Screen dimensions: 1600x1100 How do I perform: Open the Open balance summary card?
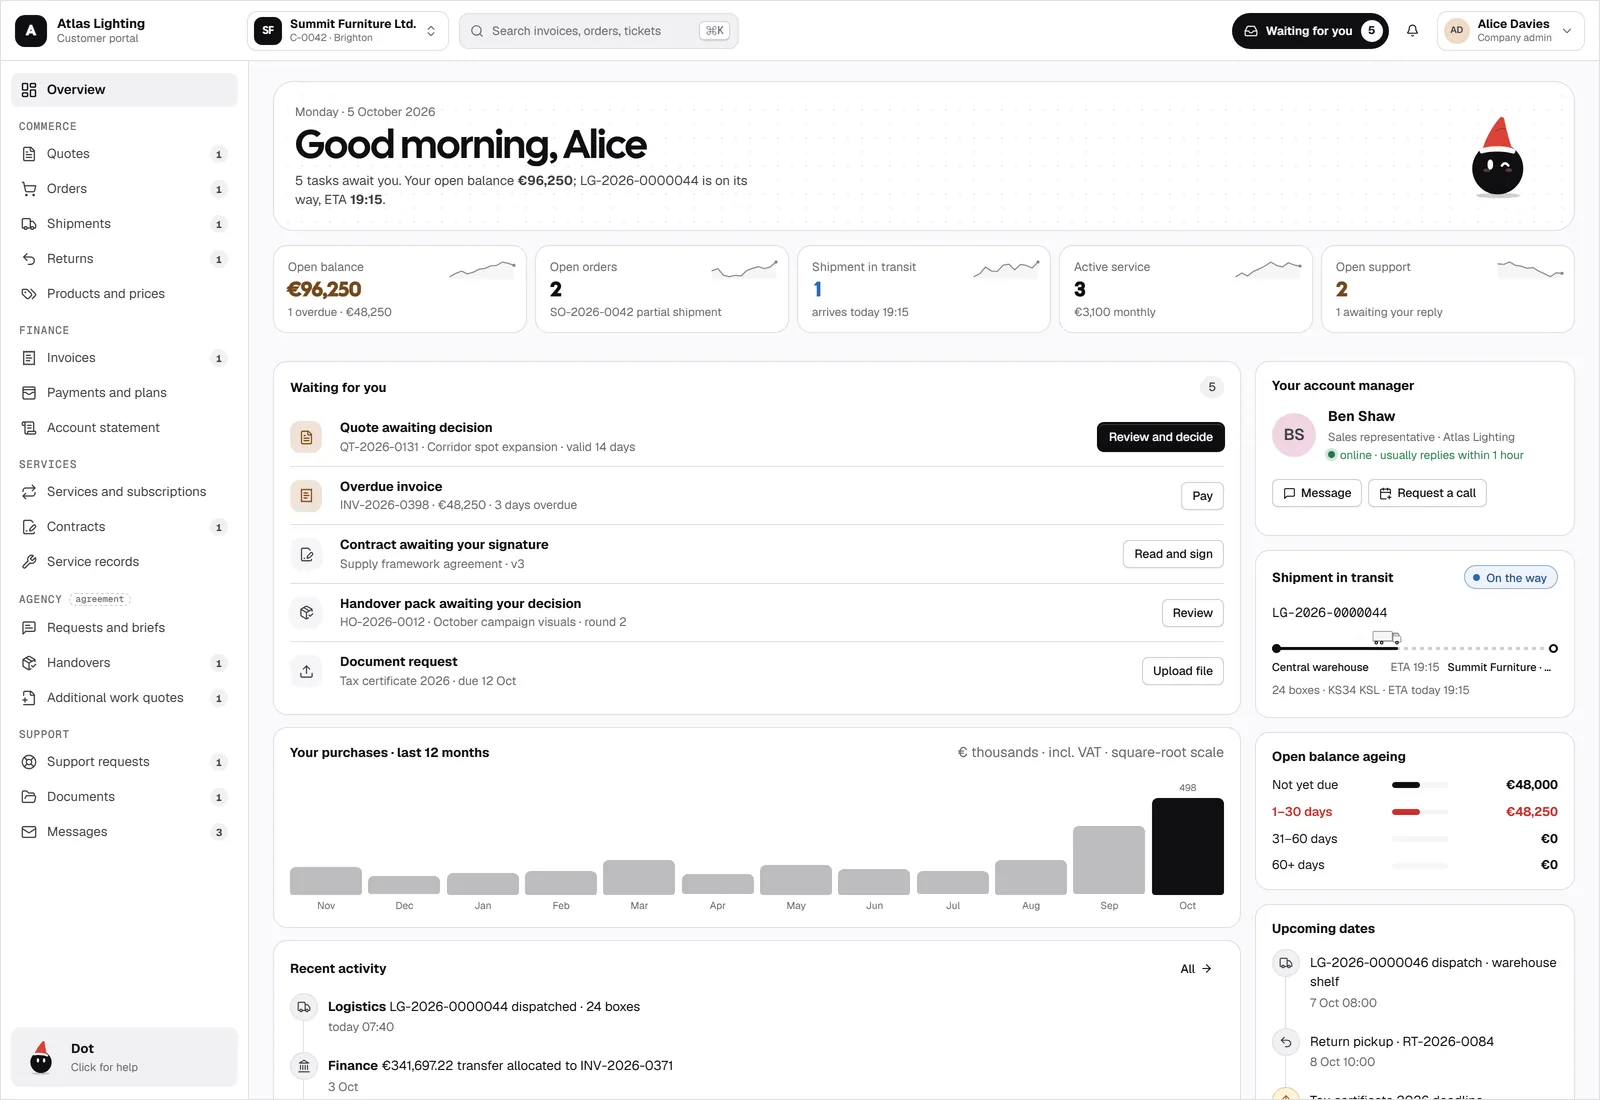point(400,289)
